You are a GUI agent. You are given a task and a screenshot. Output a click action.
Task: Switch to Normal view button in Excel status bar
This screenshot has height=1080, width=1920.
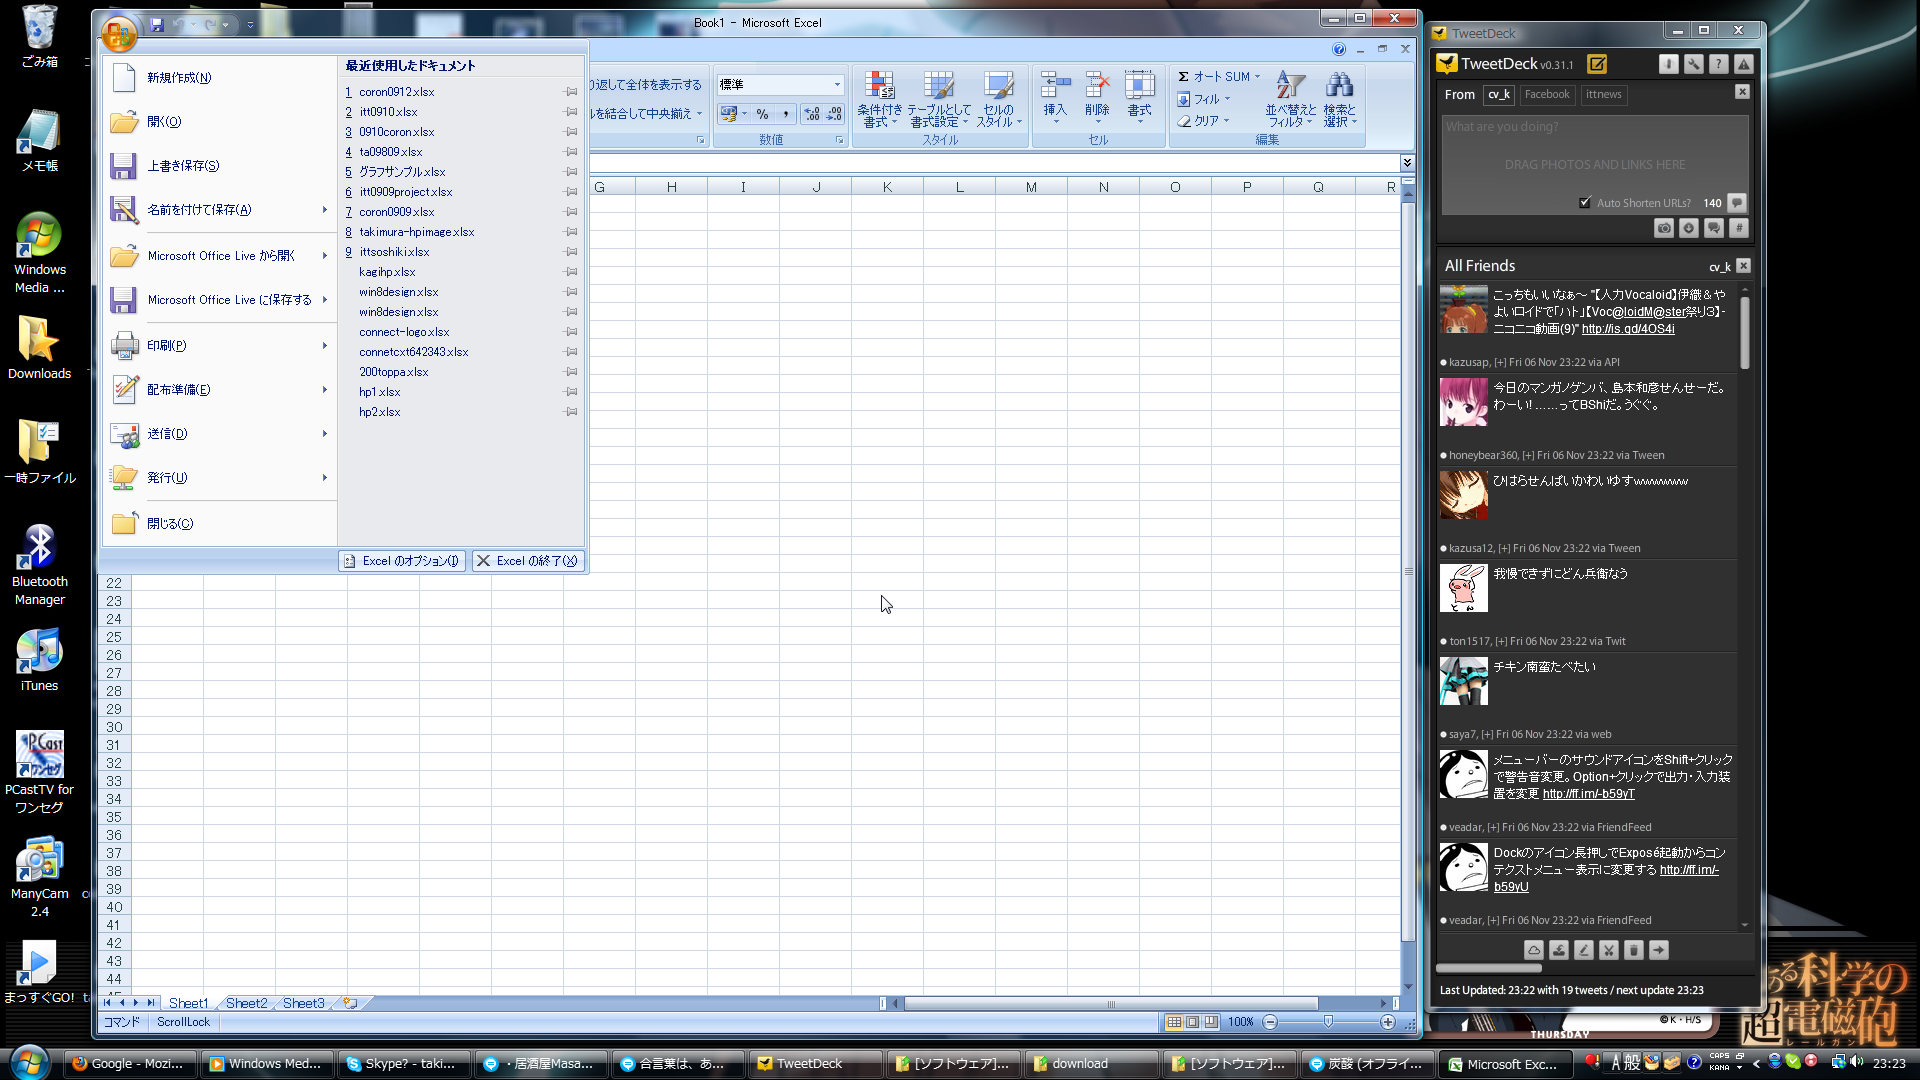(x=1174, y=1022)
